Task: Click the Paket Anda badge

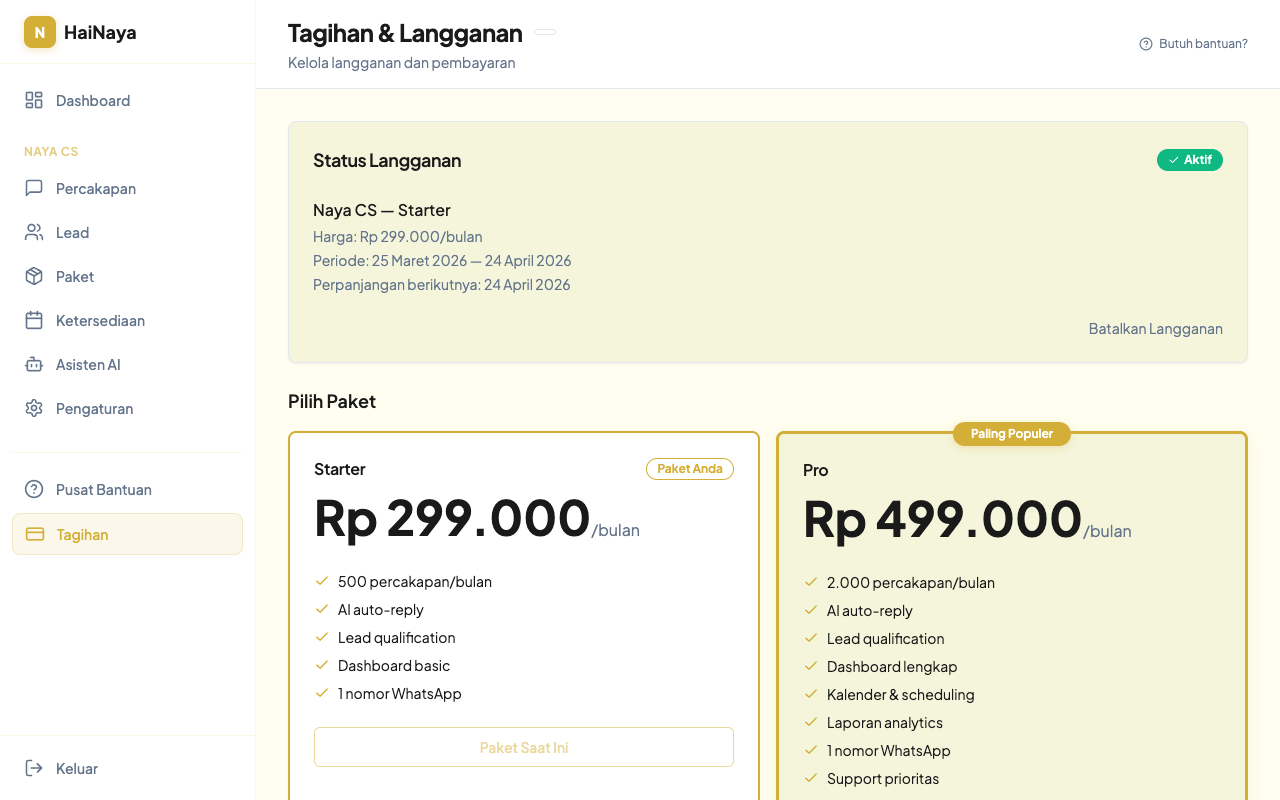Action: click(689, 469)
